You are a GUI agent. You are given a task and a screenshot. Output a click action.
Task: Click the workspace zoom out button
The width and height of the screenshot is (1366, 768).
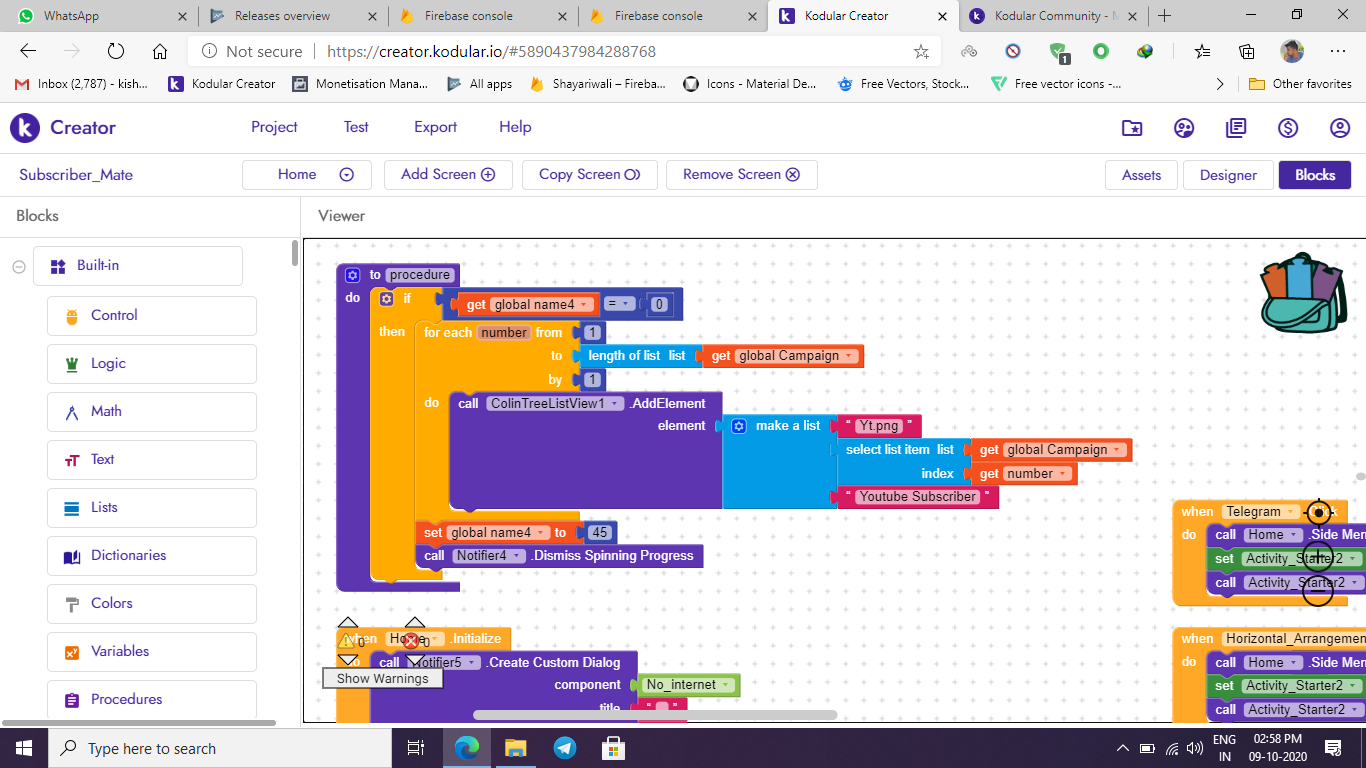[x=1318, y=590]
